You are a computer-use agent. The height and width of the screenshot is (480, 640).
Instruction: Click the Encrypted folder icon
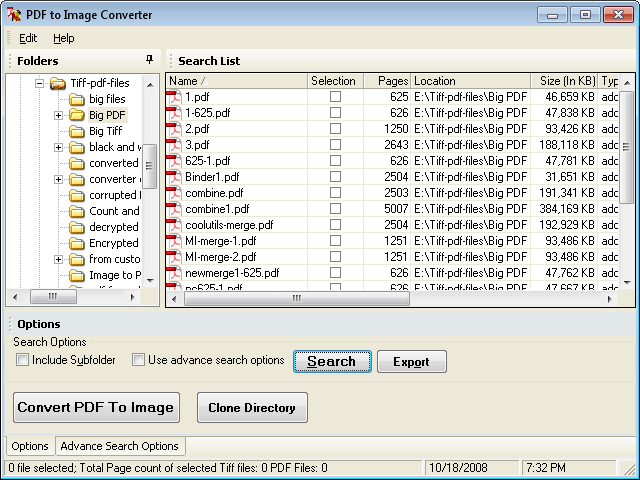click(x=76, y=243)
